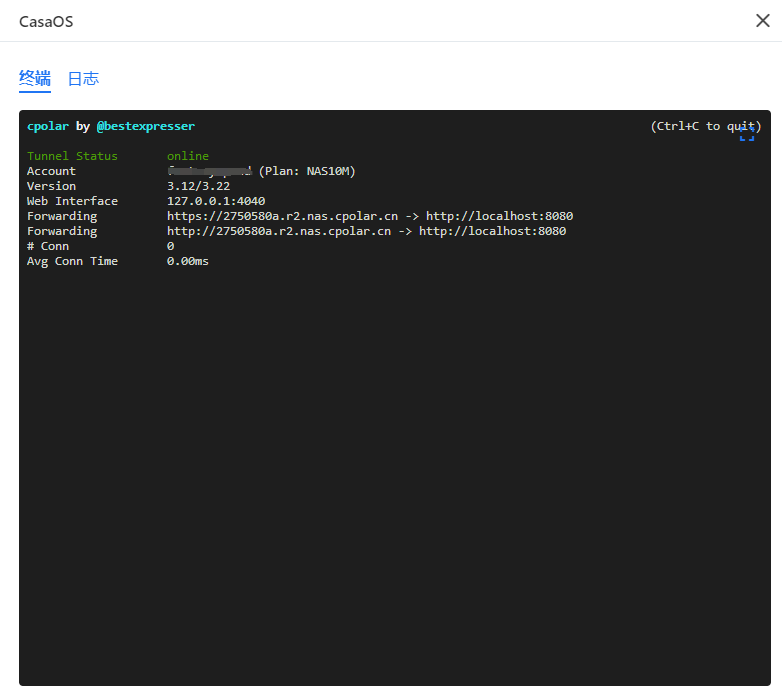
Task: Click the 0.00ms average connection time
Action: click(x=188, y=261)
